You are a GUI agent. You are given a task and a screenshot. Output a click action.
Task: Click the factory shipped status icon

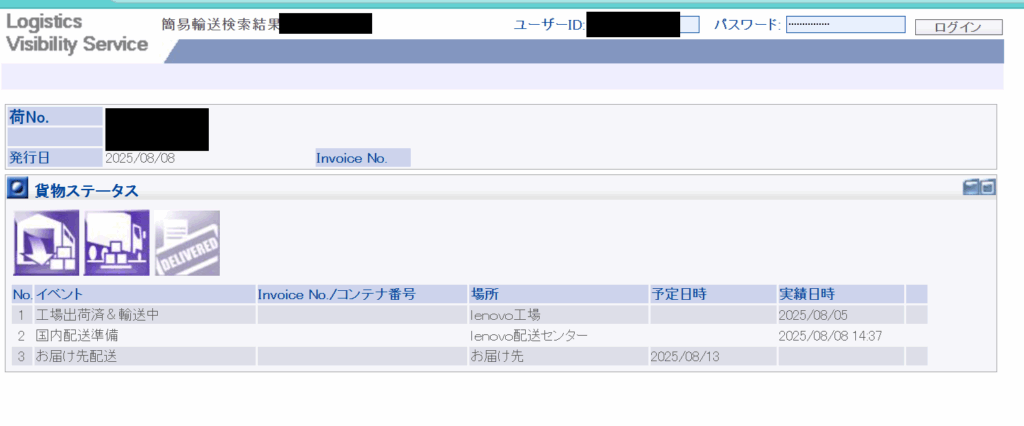45,243
